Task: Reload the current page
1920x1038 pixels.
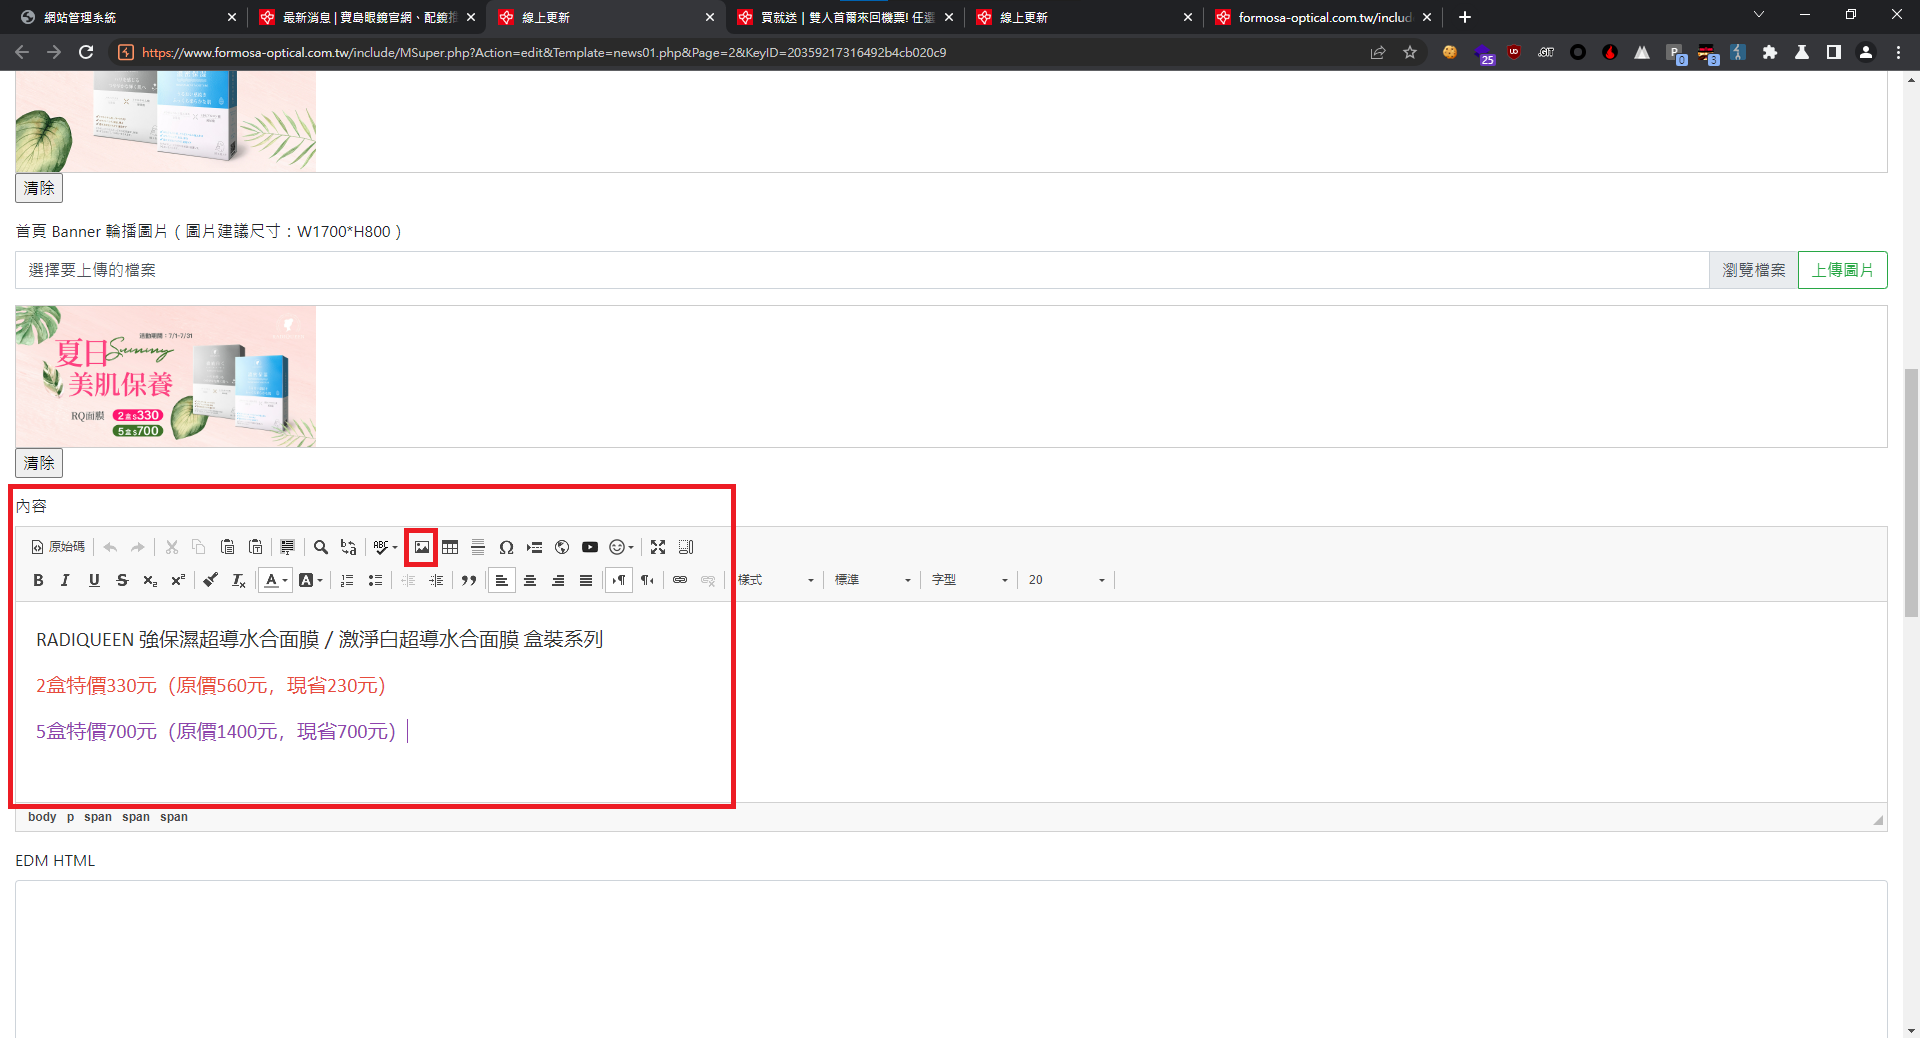Action: click(86, 52)
